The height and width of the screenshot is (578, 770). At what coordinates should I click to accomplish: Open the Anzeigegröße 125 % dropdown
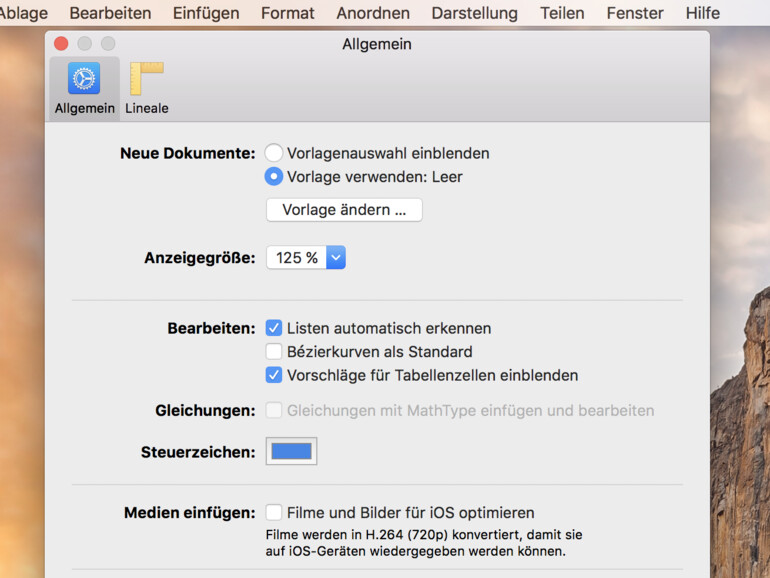pos(306,258)
